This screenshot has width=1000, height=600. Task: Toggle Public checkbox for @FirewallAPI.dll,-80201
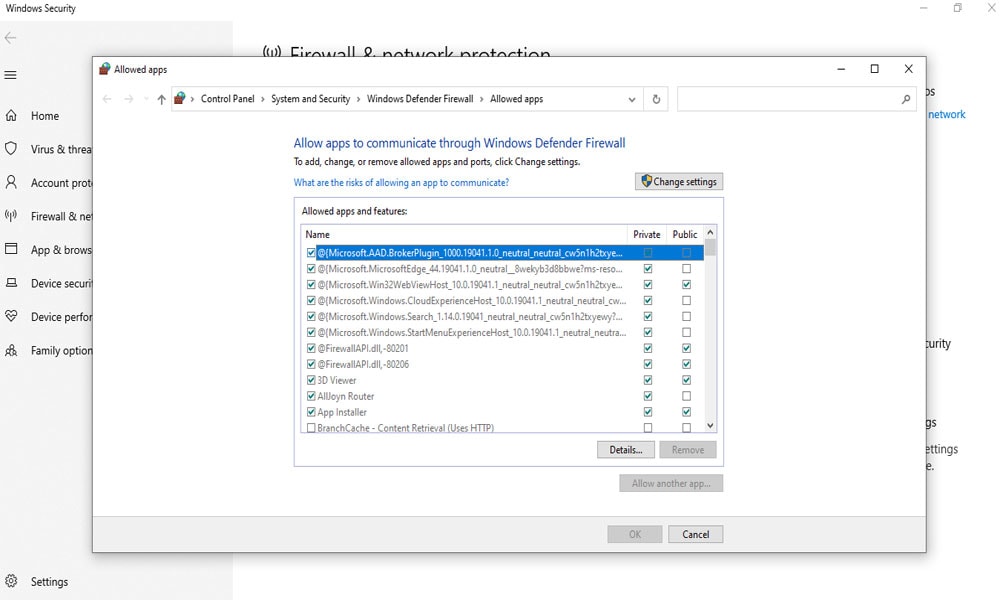tap(686, 348)
